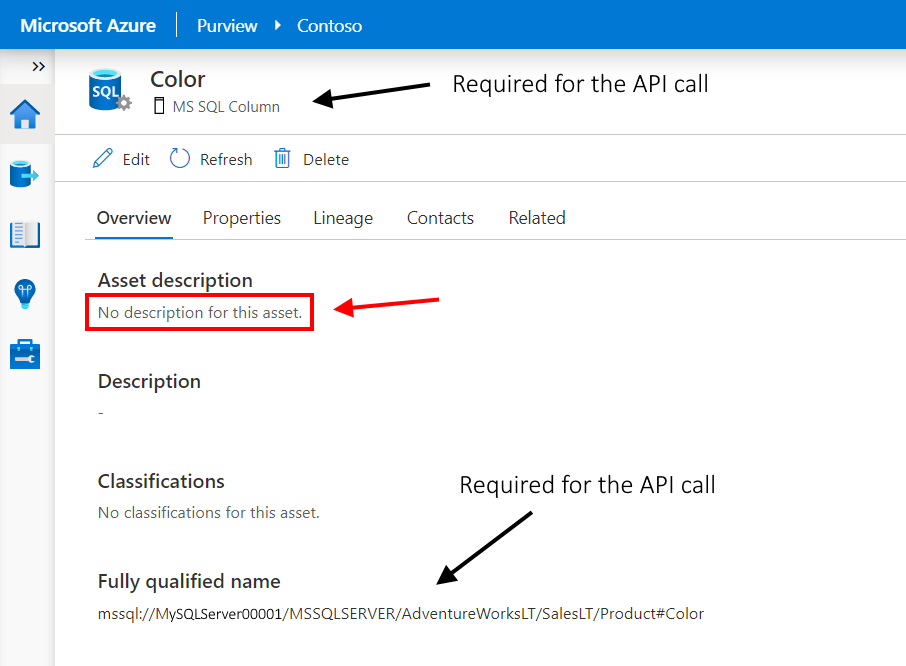The image size is (906, 666).
Task: Click Contoso in the breadcrumb
Action: click(x=329, y=25)
